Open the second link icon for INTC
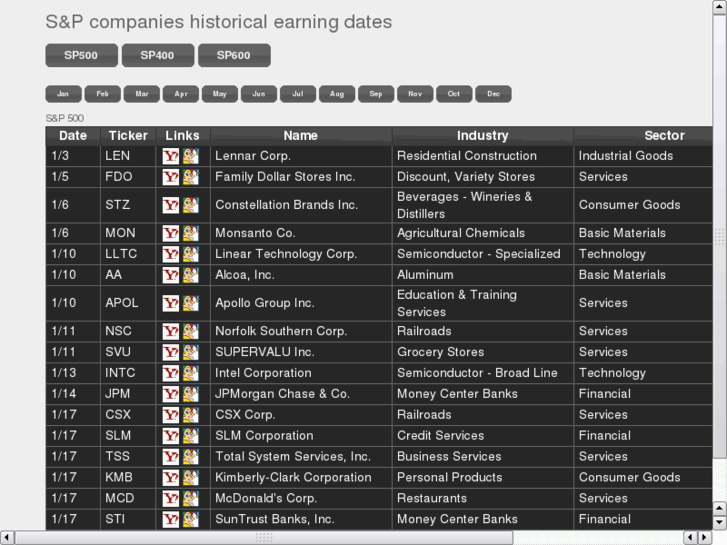 click(x=191, y=373)
